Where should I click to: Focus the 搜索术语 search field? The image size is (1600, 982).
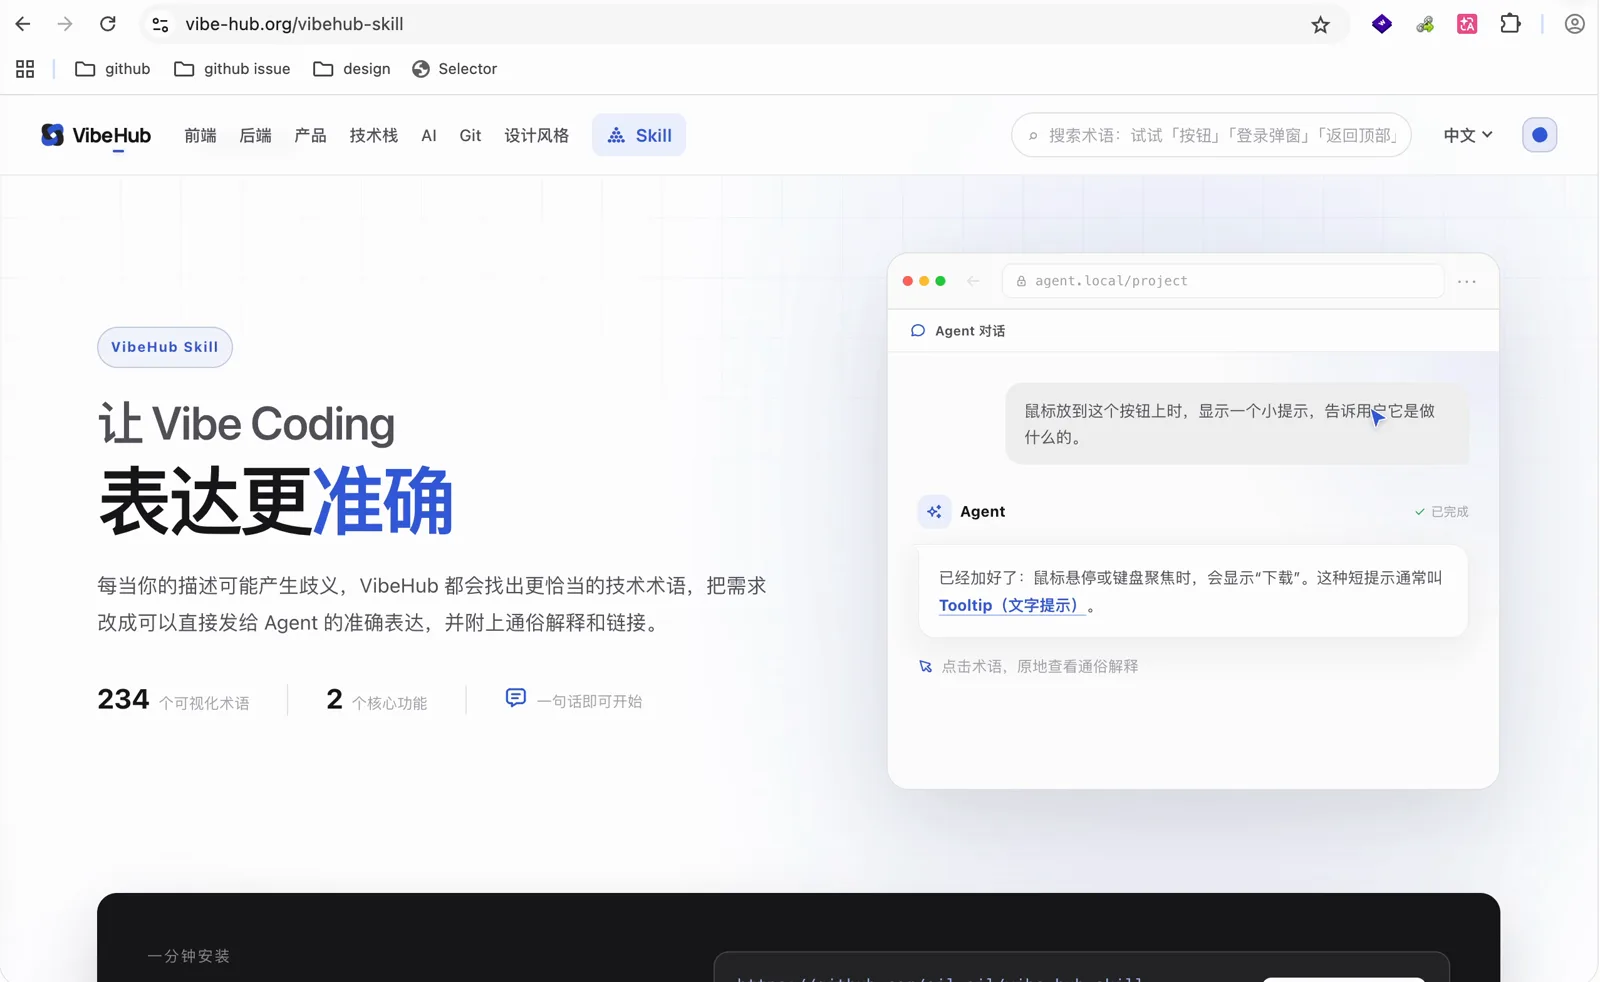tap(1211, 135)
